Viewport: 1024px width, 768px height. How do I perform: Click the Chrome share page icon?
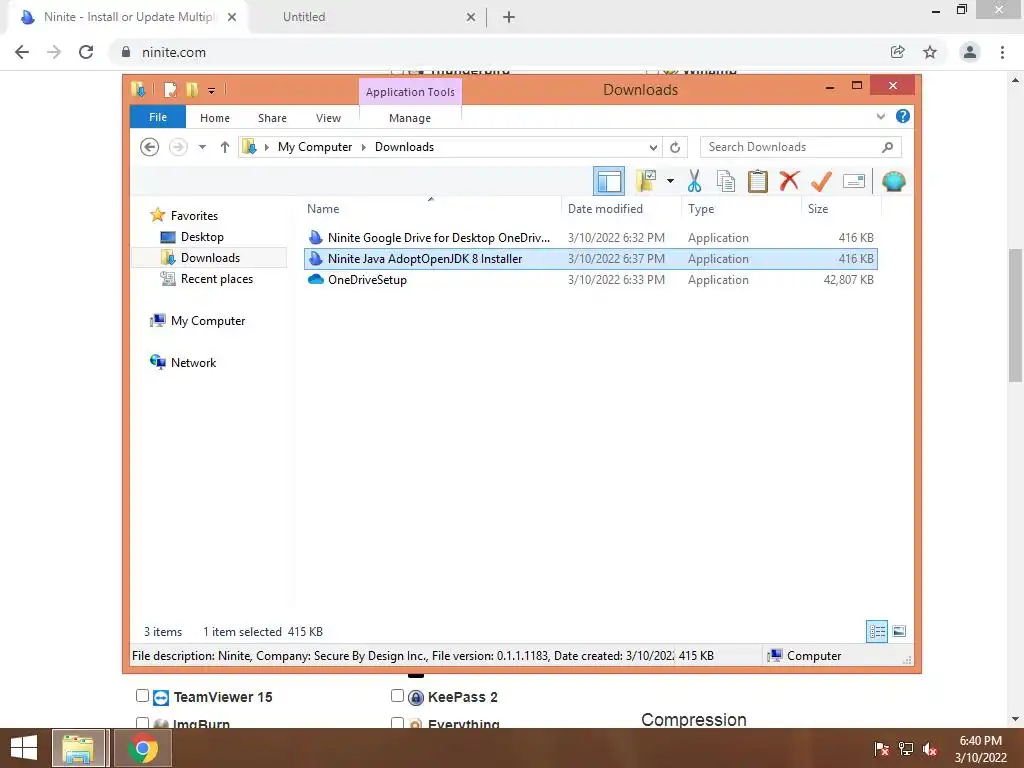coord(898,52)
